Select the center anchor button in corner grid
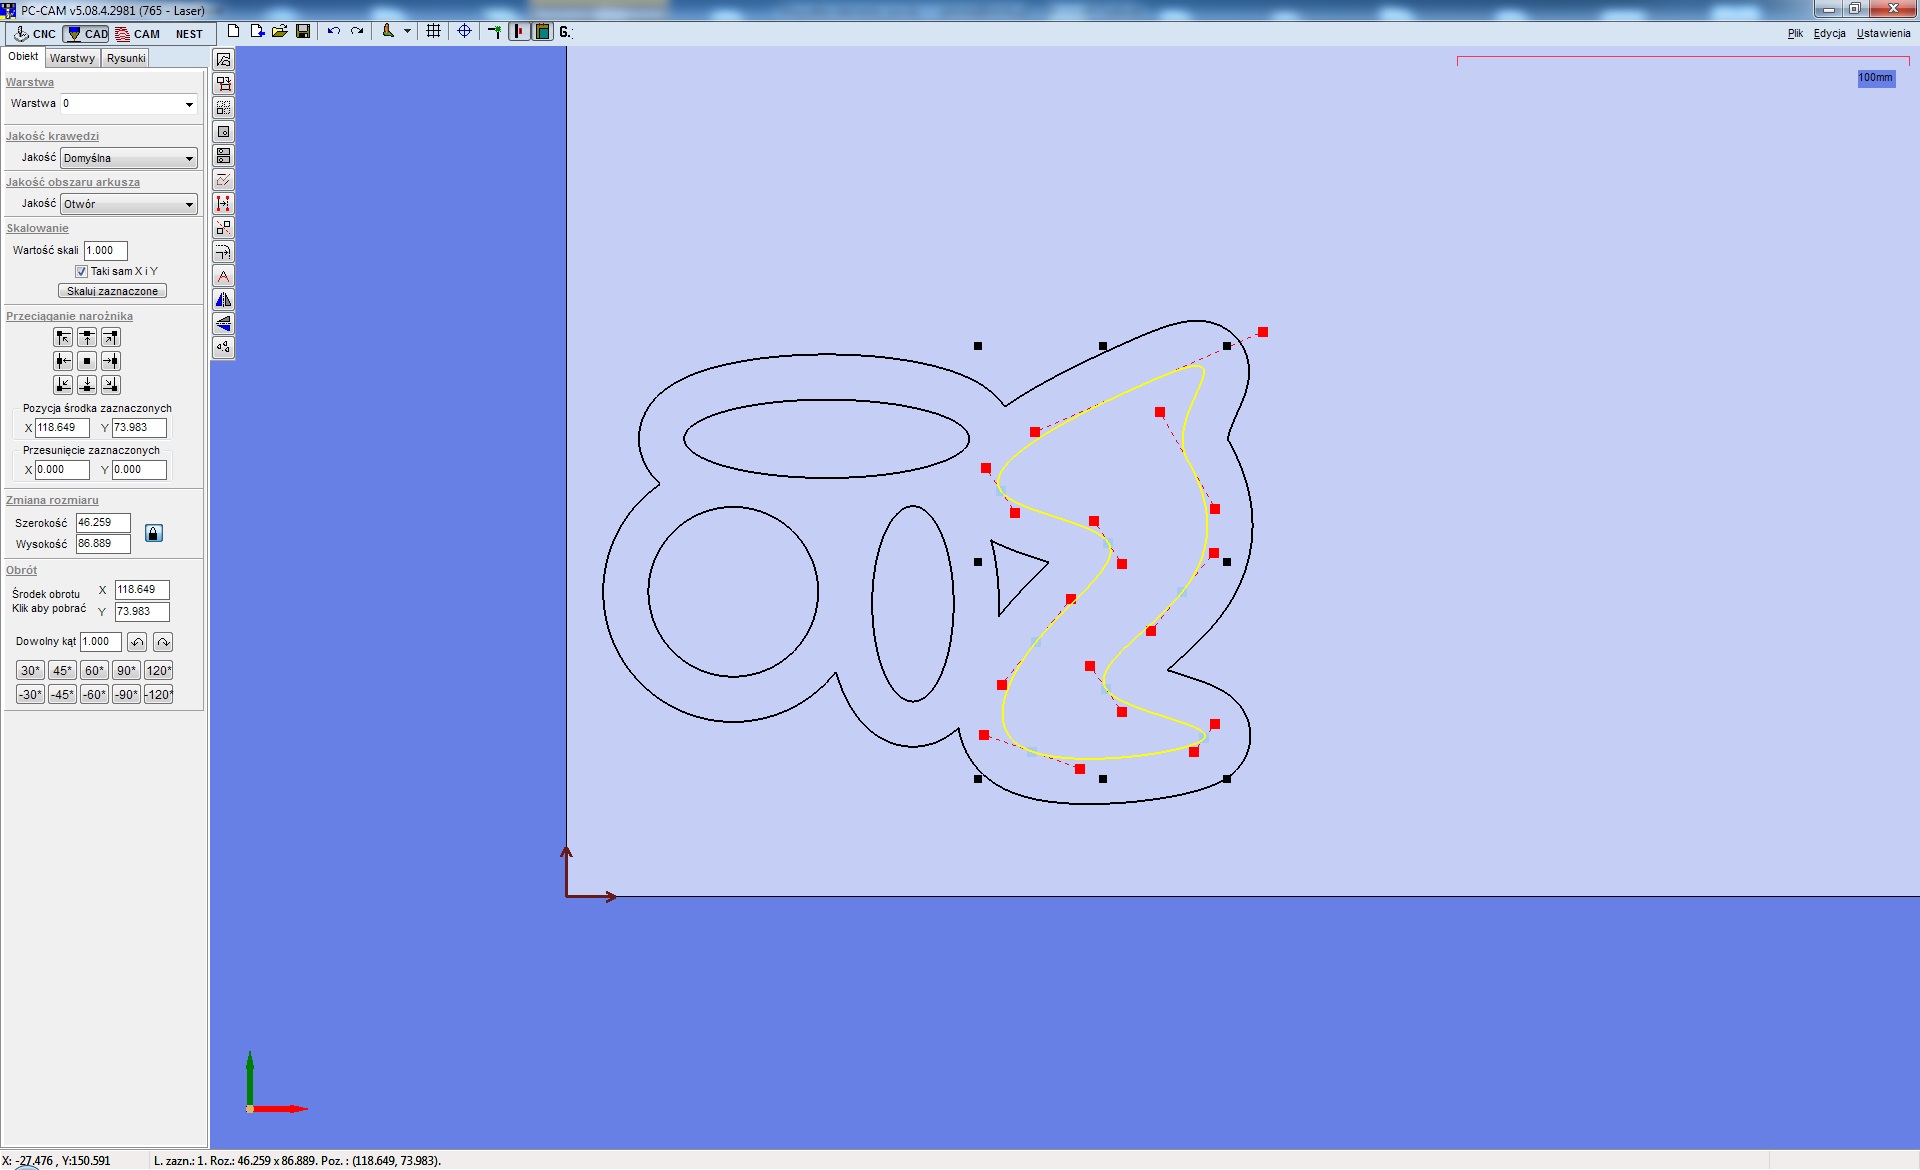Viewport: 1920px width, 1170px height. [x=87, y=361]
